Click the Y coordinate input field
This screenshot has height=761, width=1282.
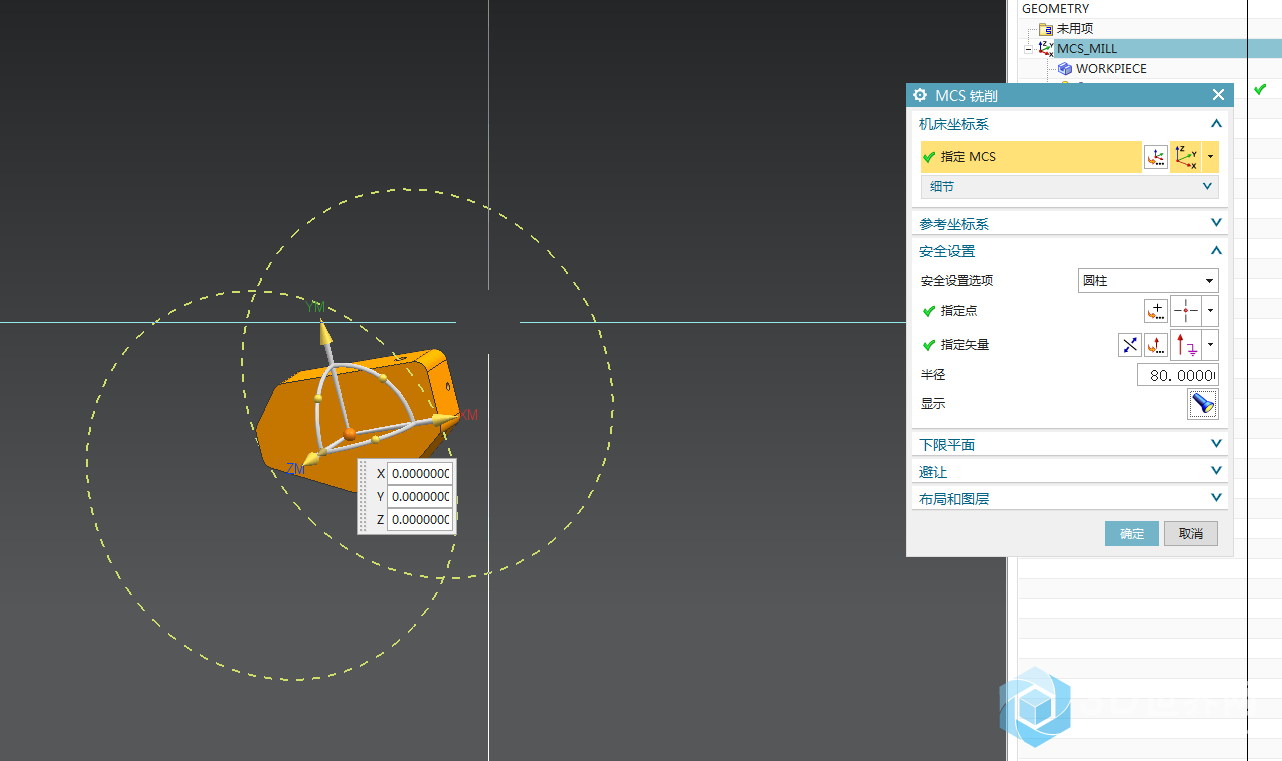point(420,496)
